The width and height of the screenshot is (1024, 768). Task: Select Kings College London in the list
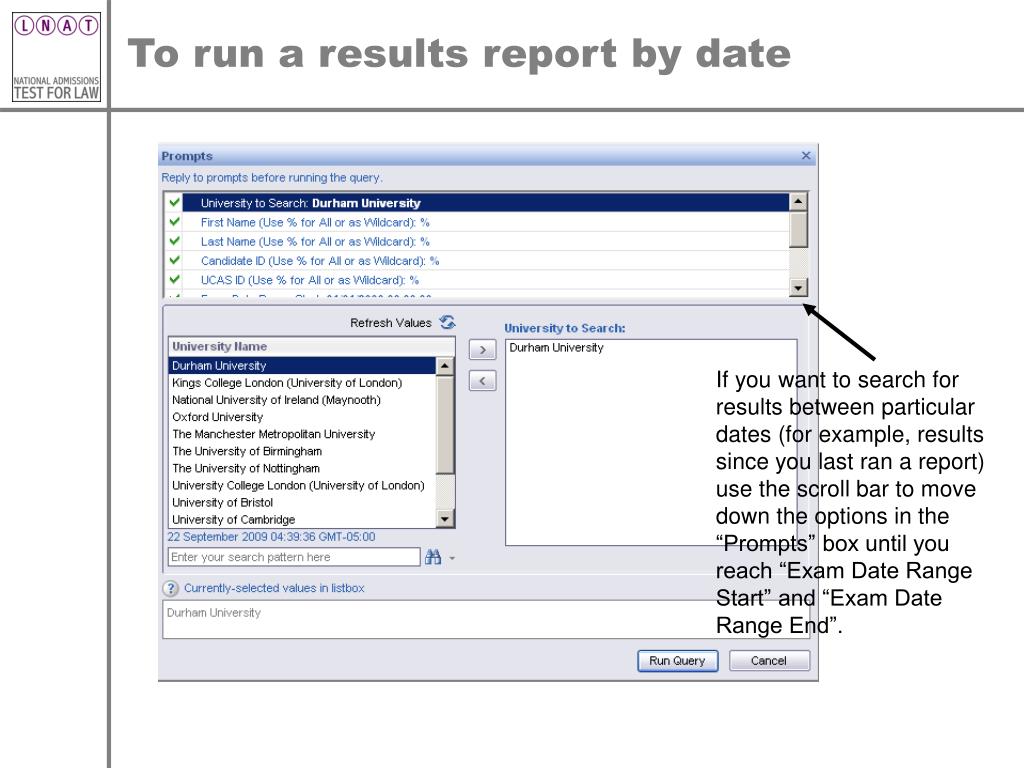[x=302, y=383]
